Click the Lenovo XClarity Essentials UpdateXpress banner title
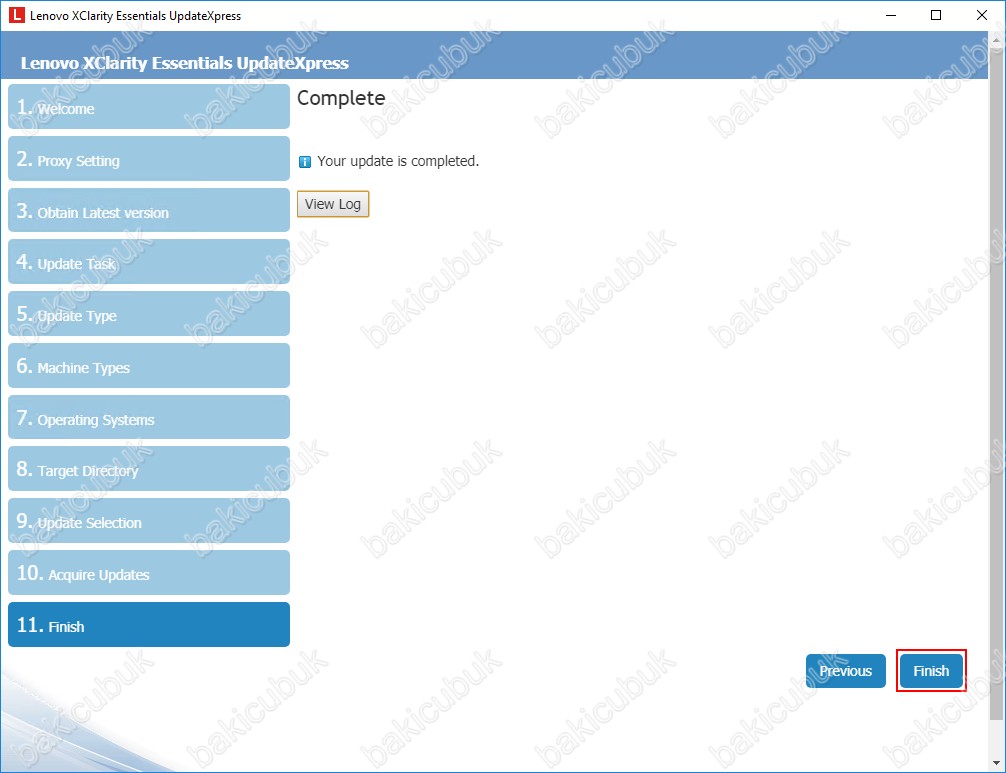1006x773 pixels. click(185, 63)
